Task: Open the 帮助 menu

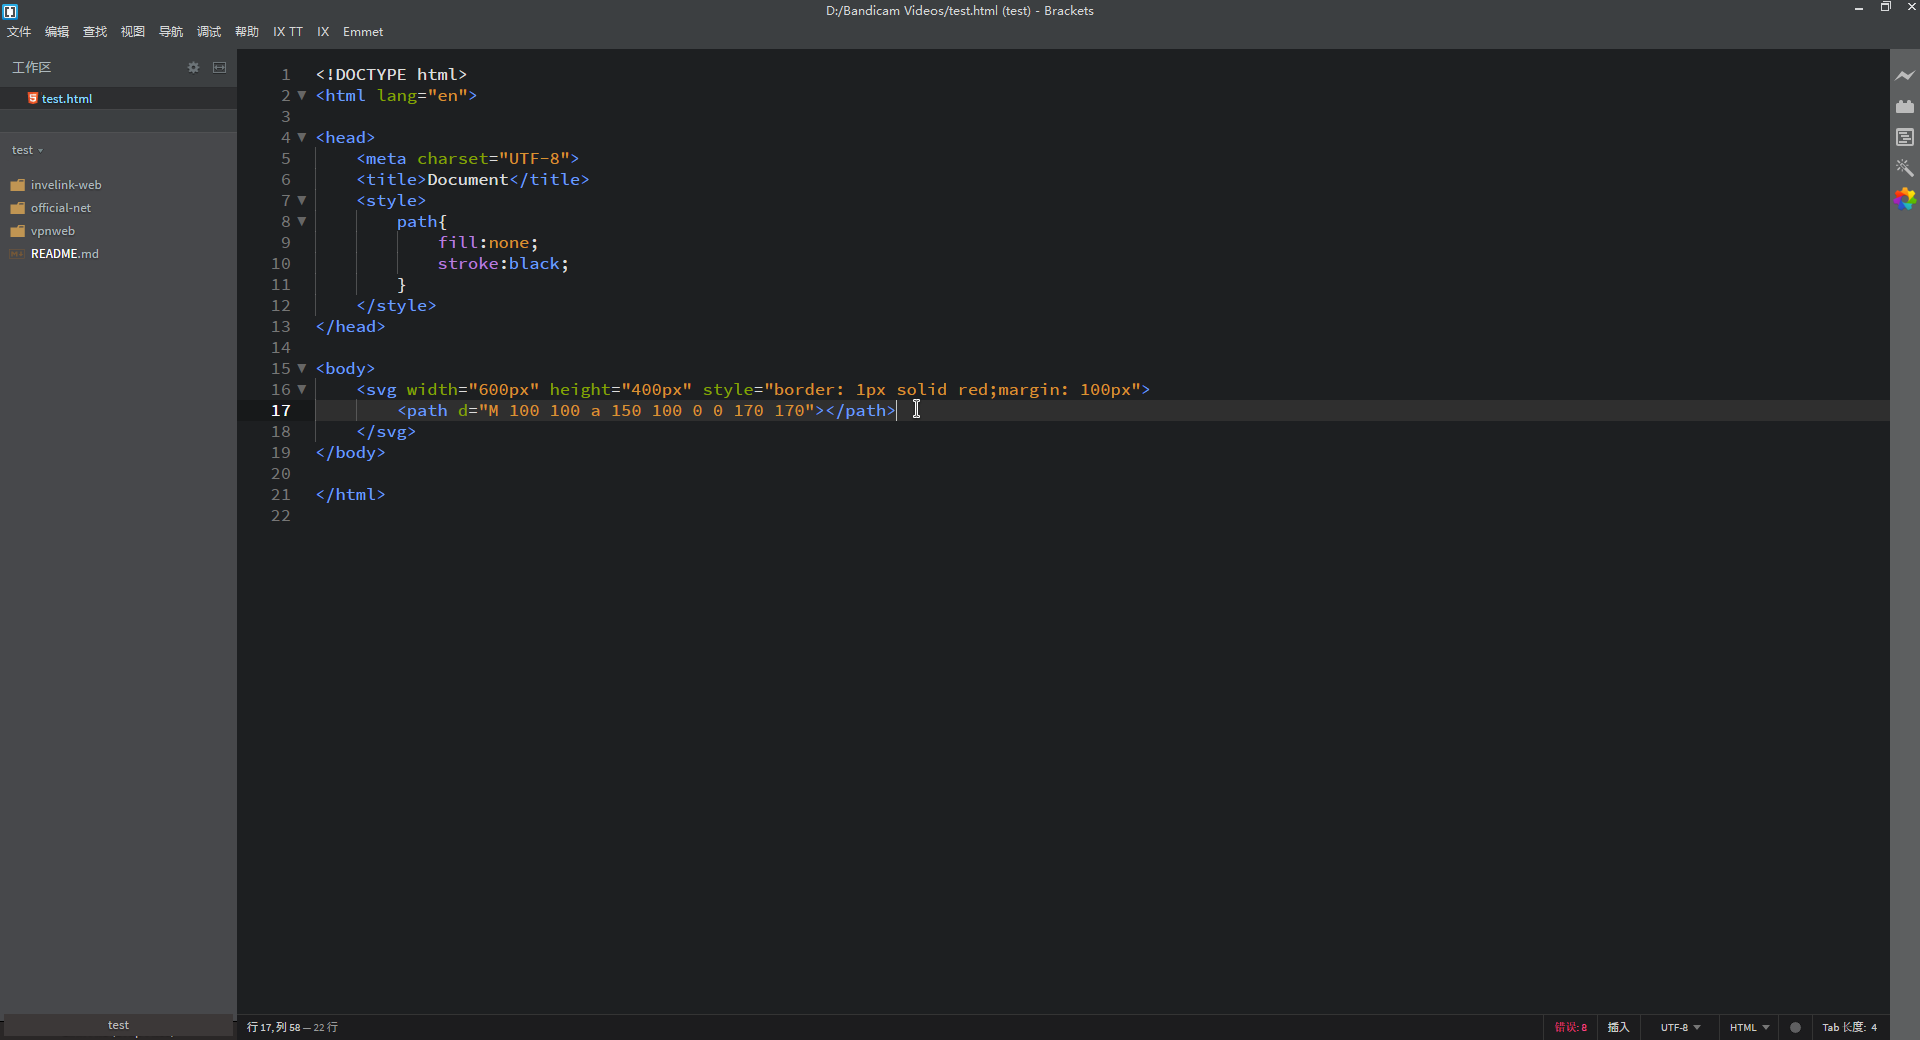Action: tap(247, 32)
